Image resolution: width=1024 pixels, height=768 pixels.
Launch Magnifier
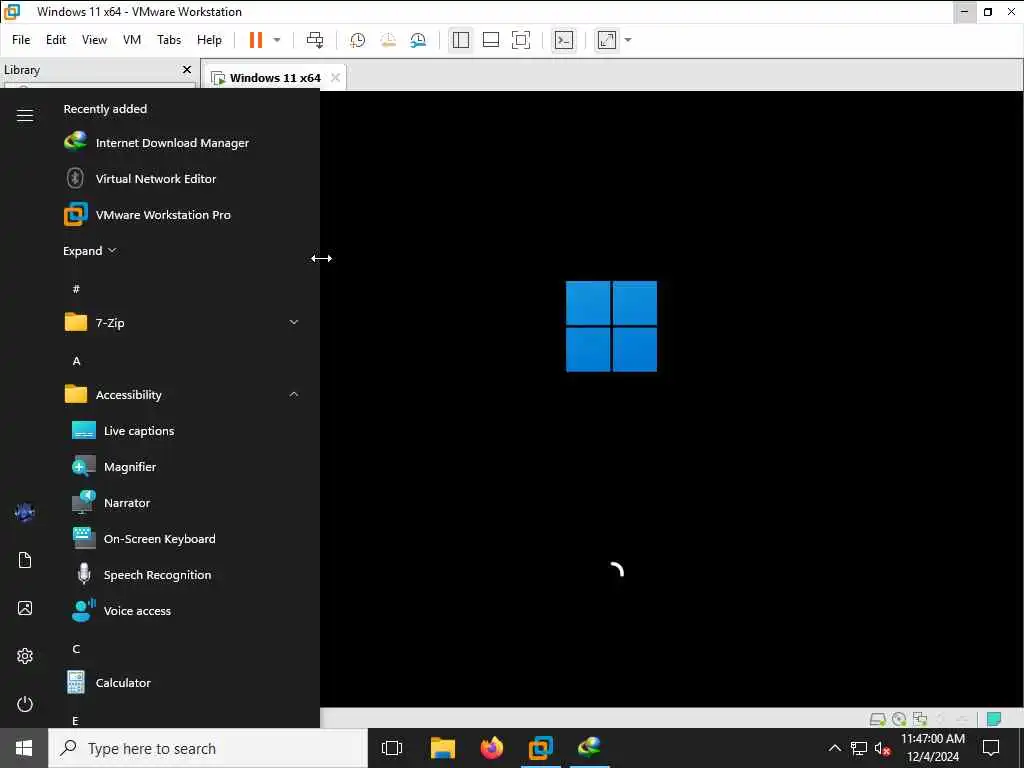[x=182, y=466]
